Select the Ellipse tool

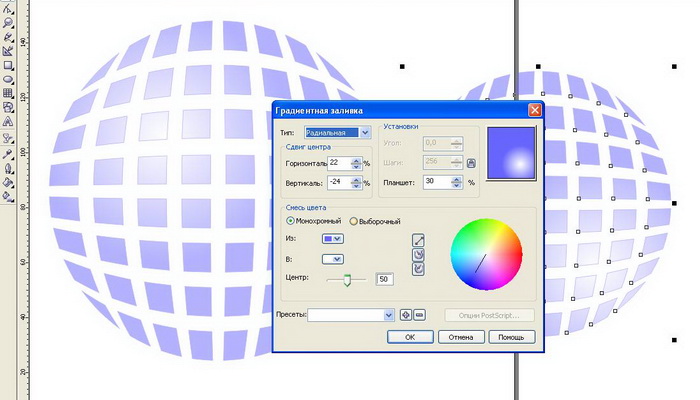point(8,79)
